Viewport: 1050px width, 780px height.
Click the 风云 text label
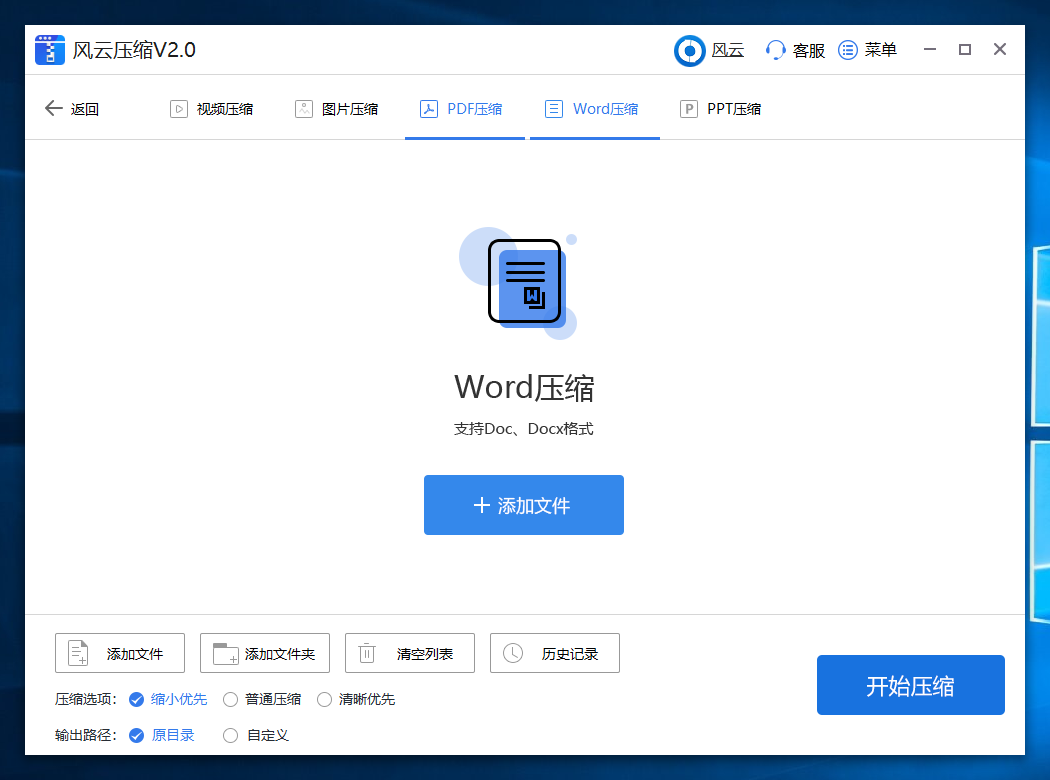[x=728, y=50]
